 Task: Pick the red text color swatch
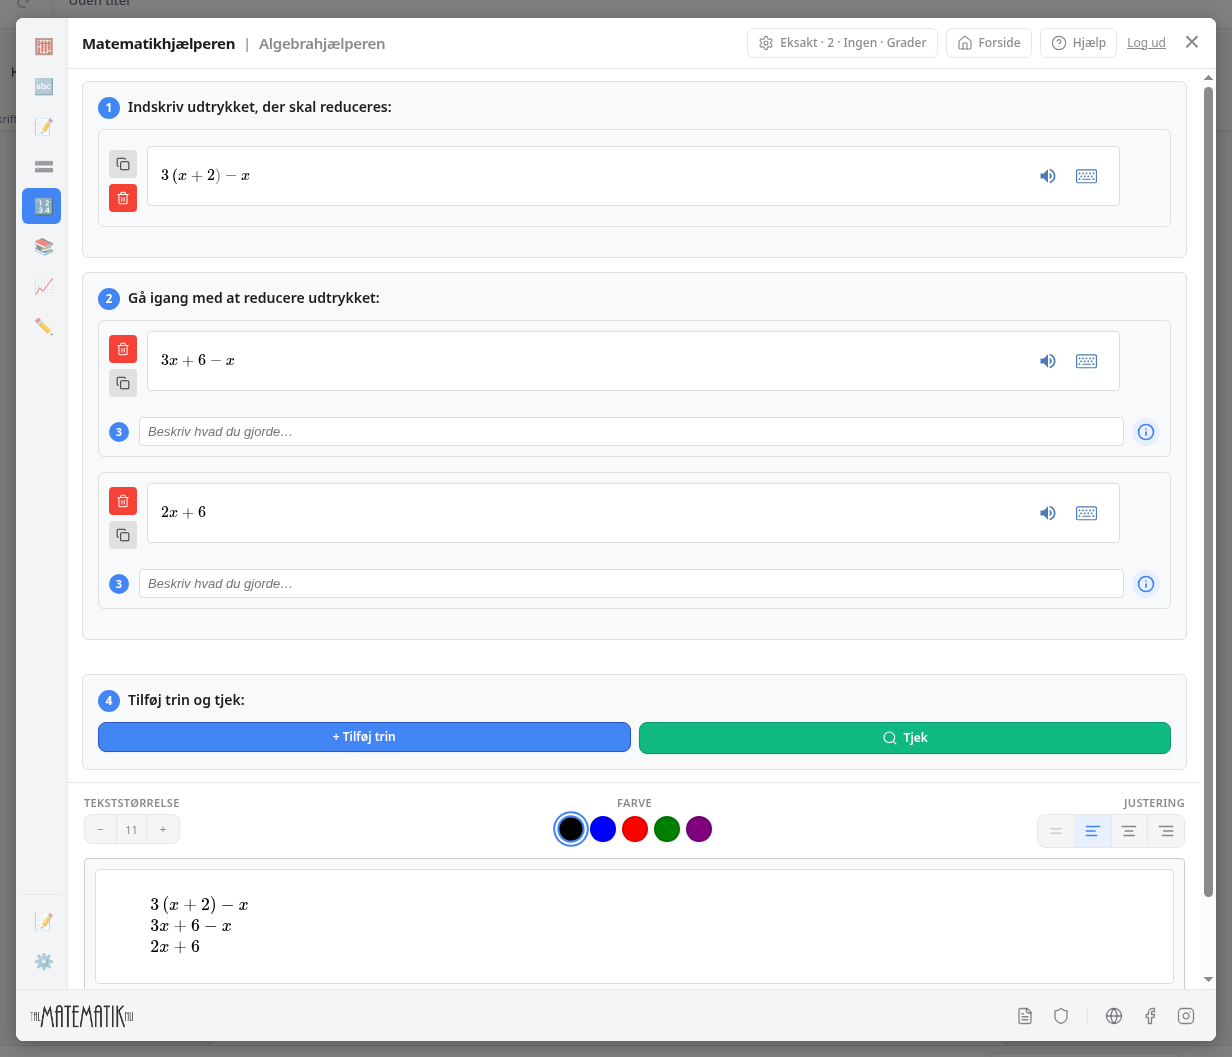(x=635, y=829)
